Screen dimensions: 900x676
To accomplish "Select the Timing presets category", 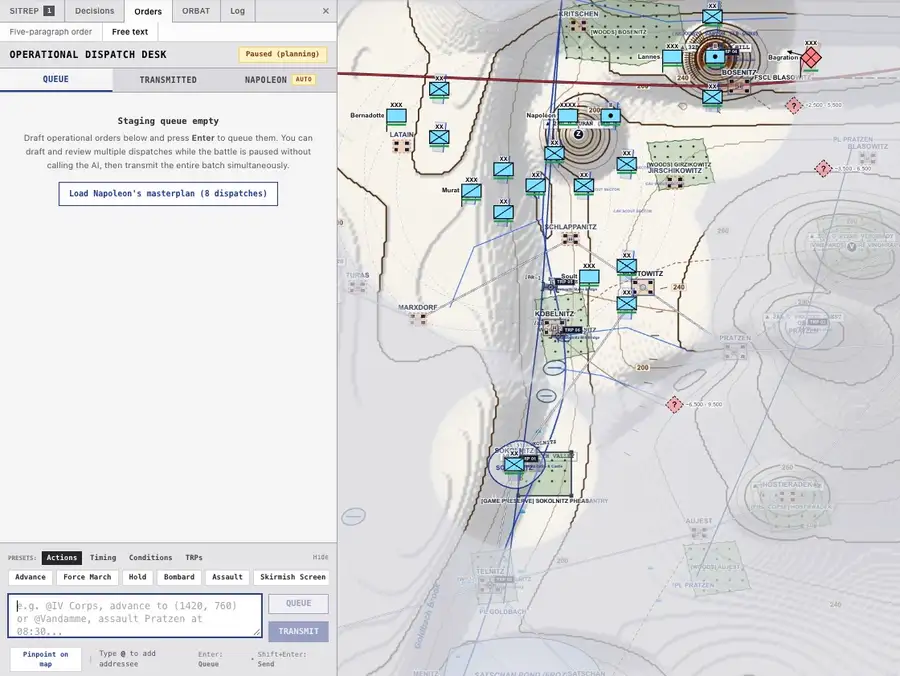I will [103, 558].
